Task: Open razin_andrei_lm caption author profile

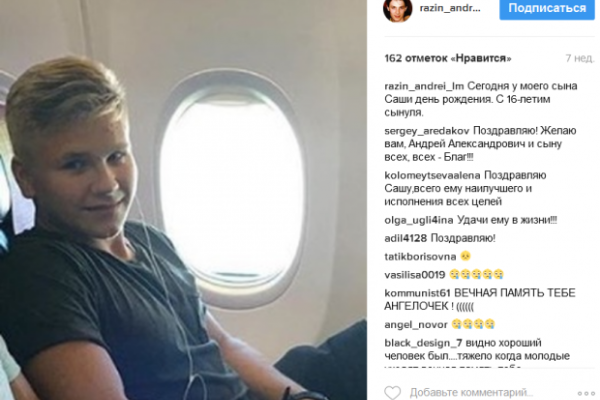Action: coord(424,87)
